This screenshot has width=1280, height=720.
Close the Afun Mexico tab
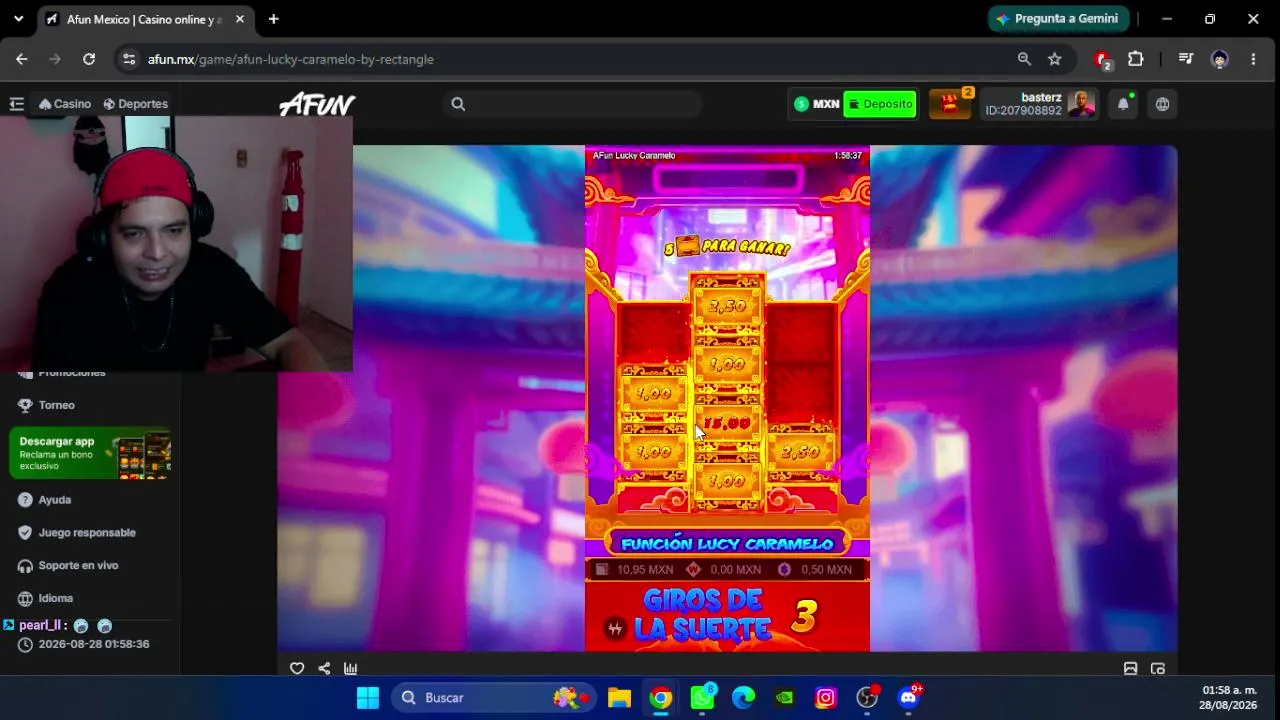tap(240, 19)
